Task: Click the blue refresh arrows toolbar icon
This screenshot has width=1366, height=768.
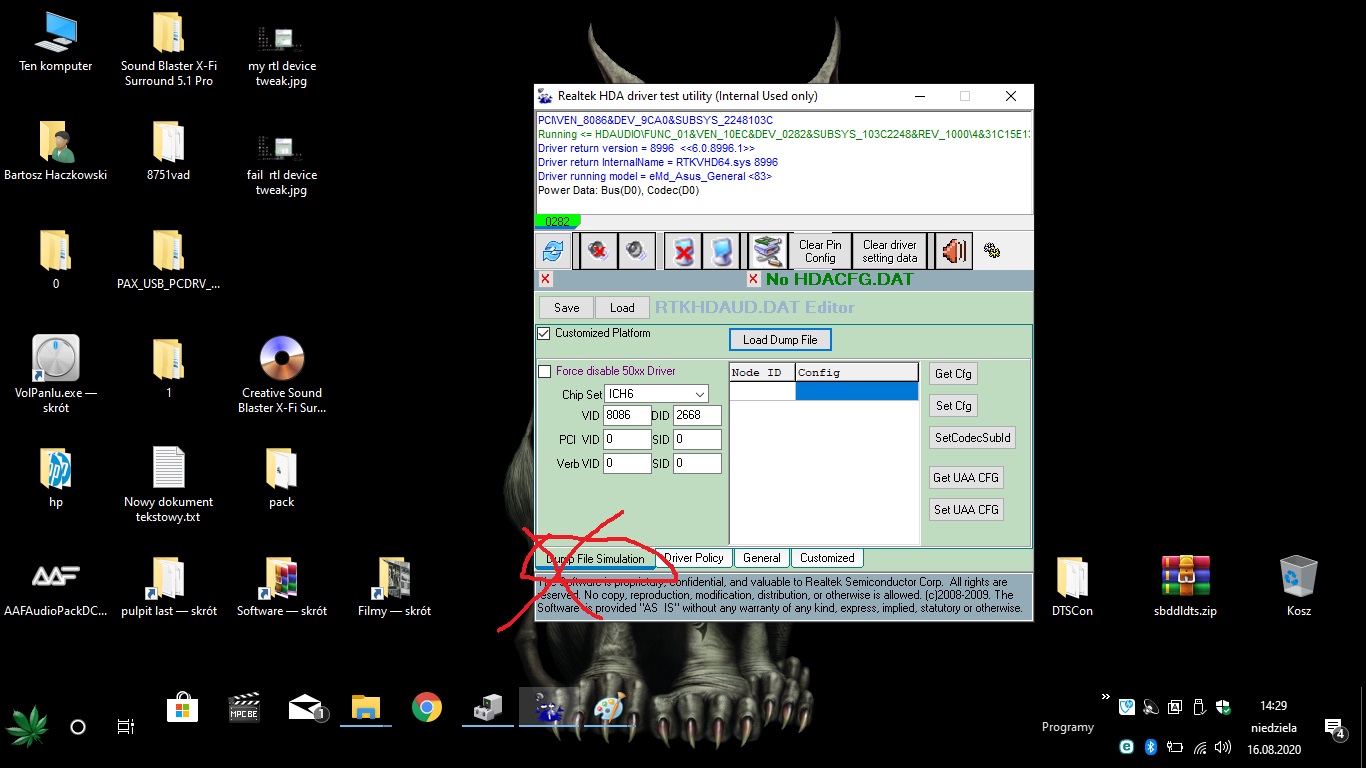Action: 553,251
